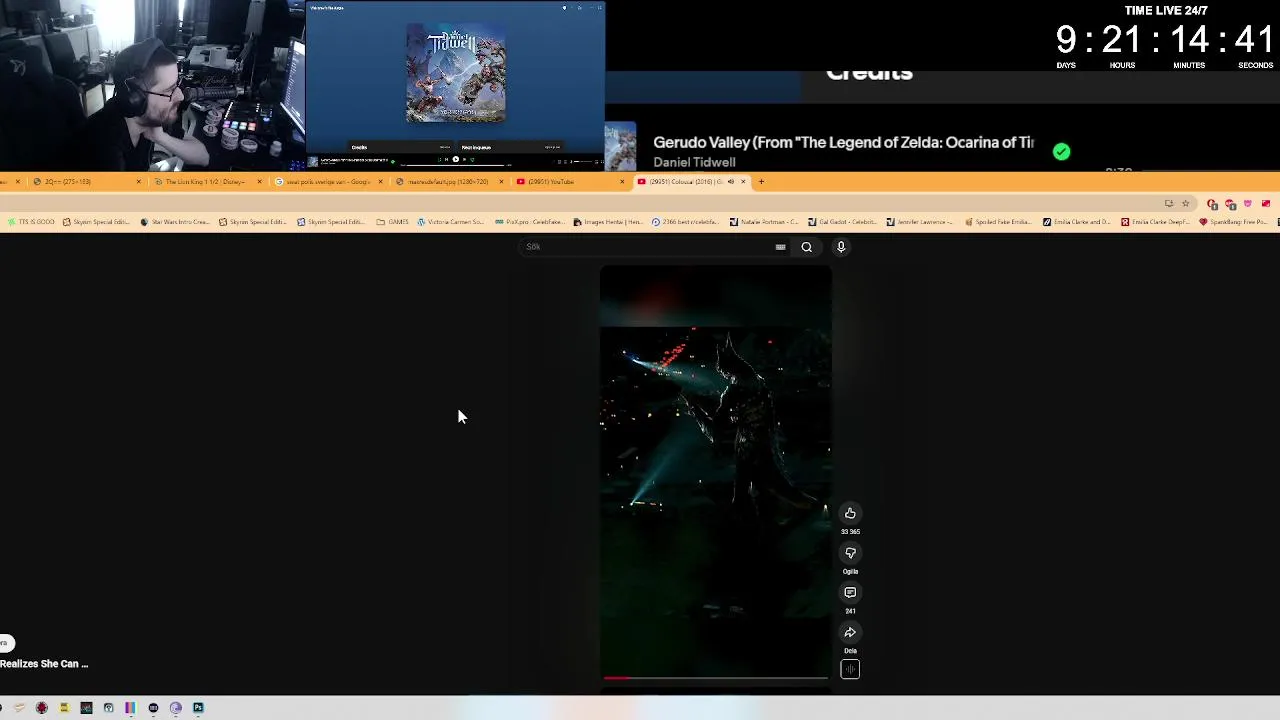1280x720 pixels.
Task: Open the sound thumbnail below Dela
Action: point(850,670)
